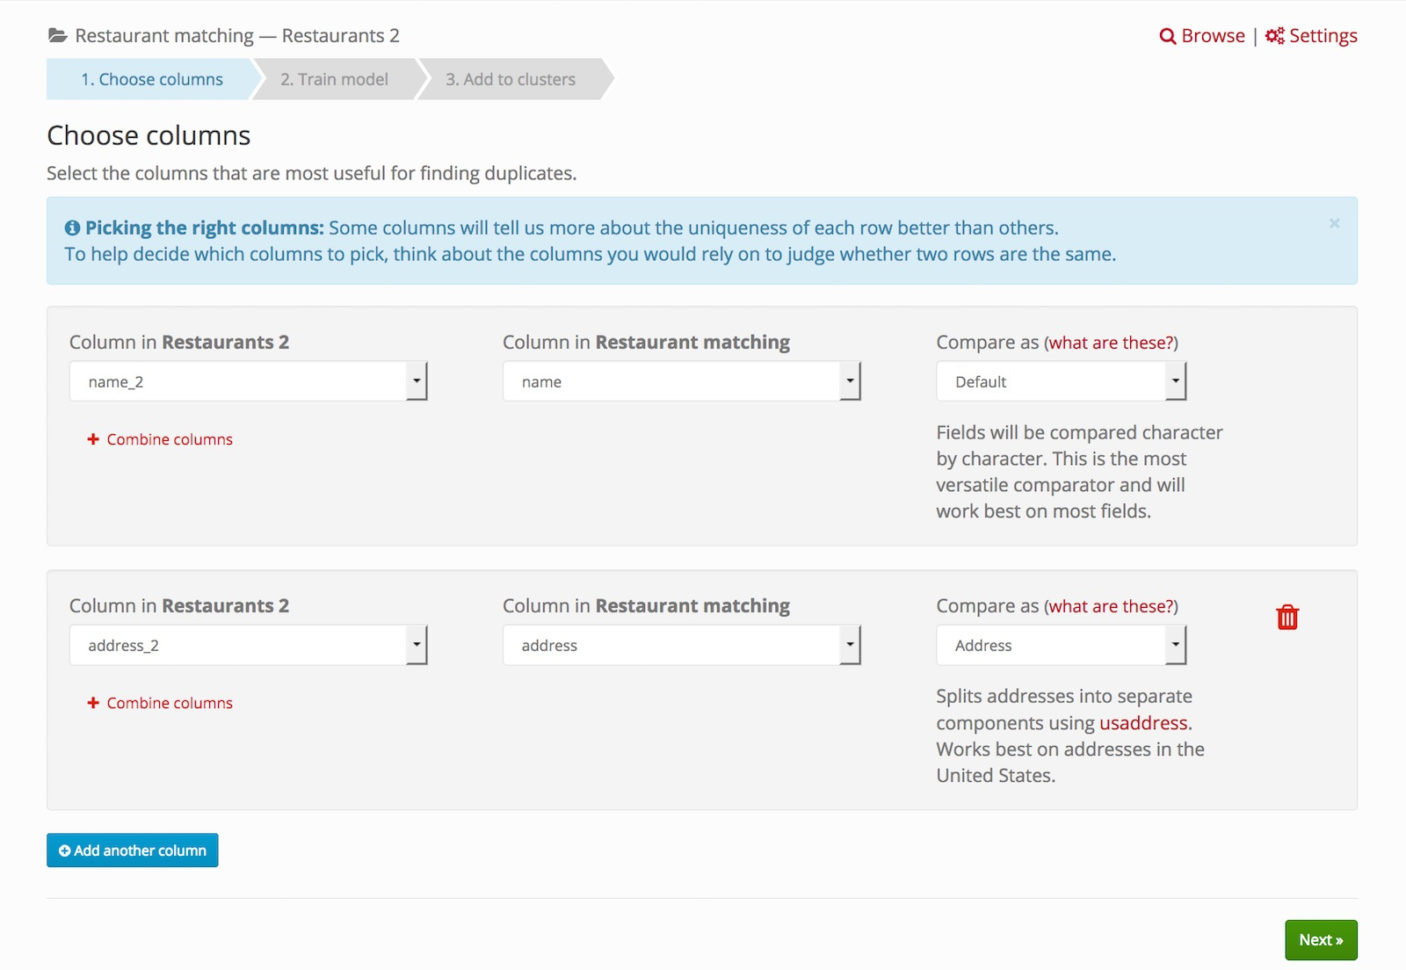
Task: Select the Choose columns step tab
Action: 152,79
